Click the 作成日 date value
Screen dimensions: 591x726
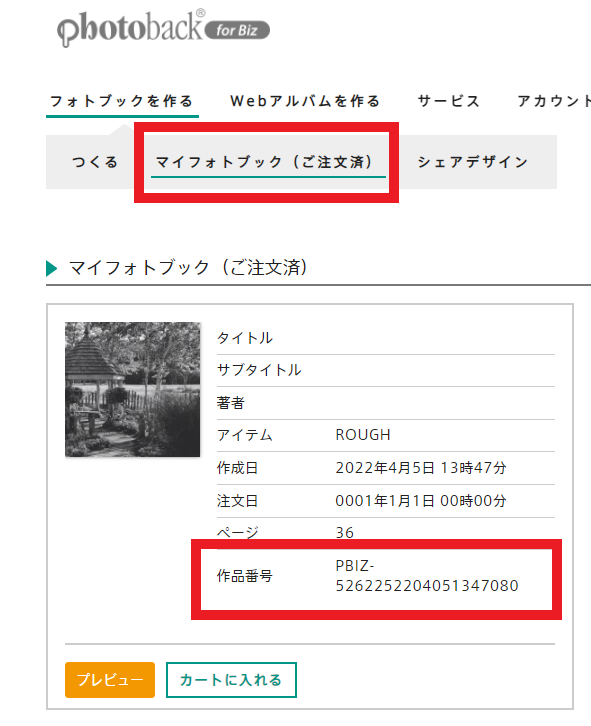pyautogui.click(x=421, y=468)
